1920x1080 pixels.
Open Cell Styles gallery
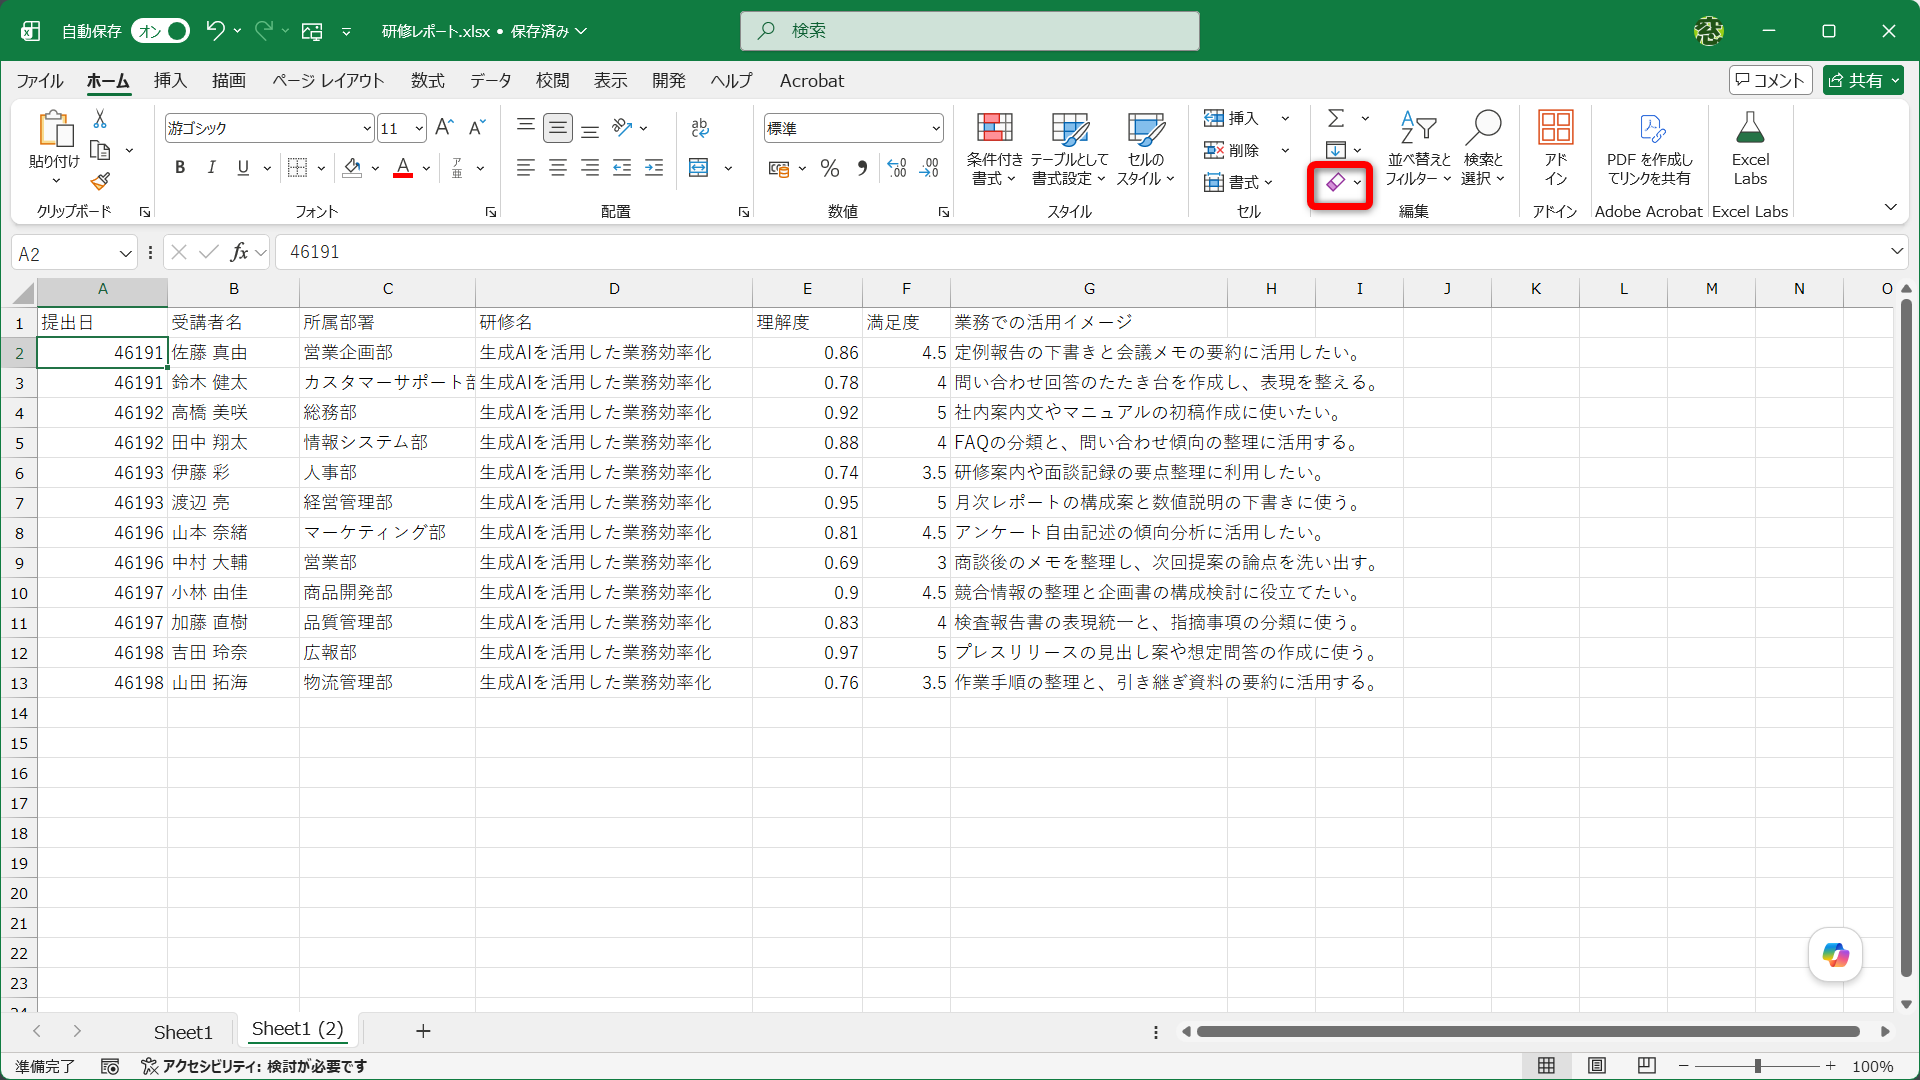1146,148
